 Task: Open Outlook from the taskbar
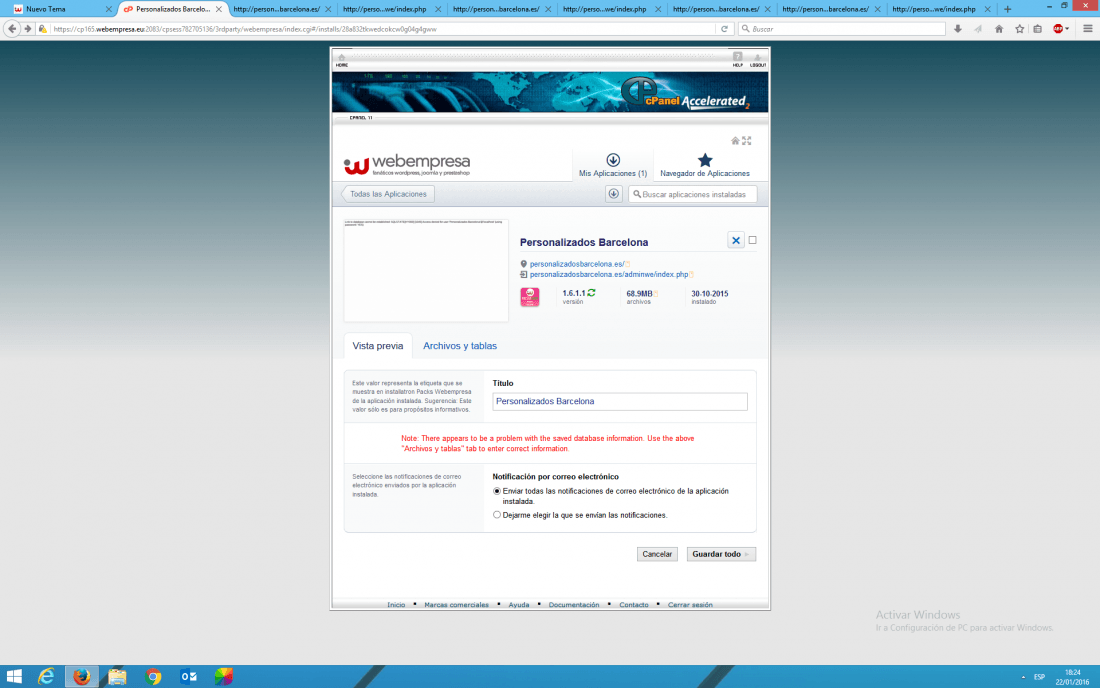click(x=189, y=676)
